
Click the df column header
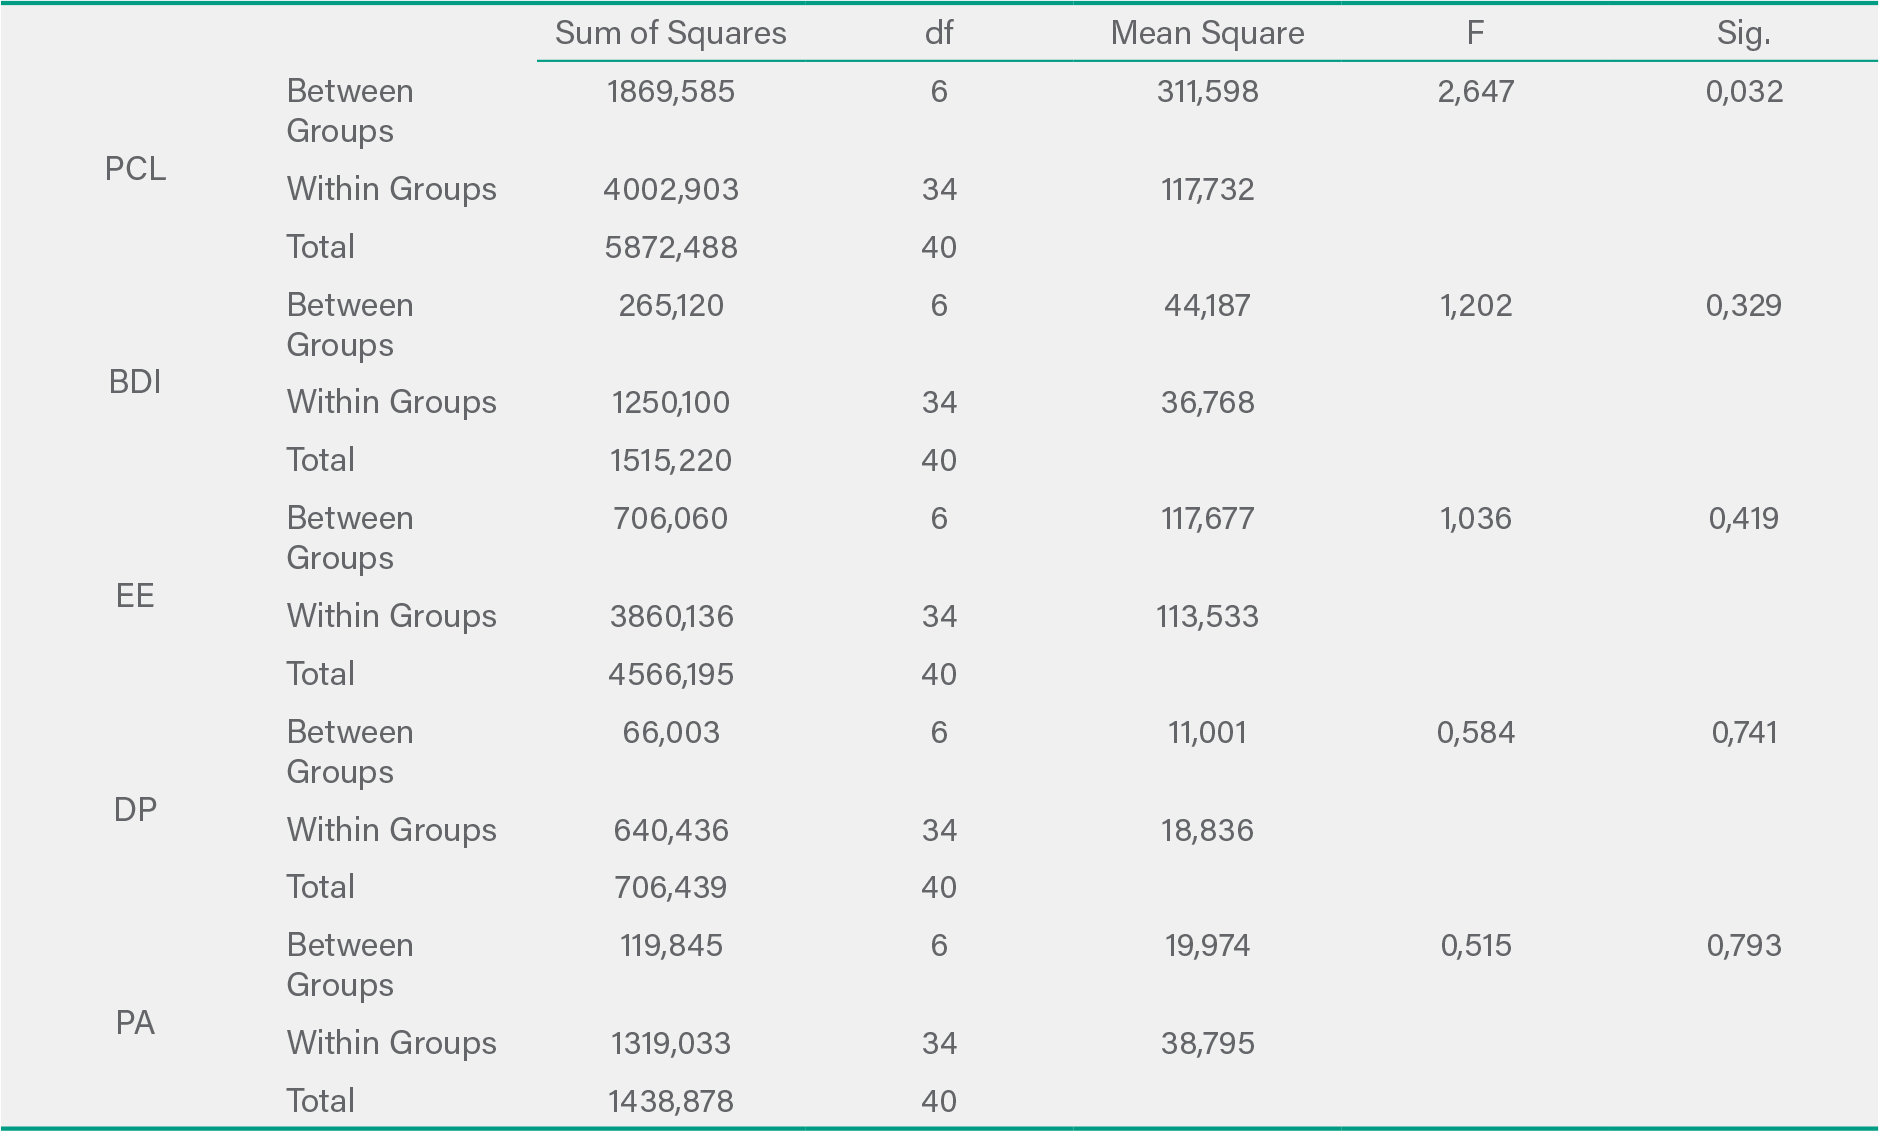(938, 33)
